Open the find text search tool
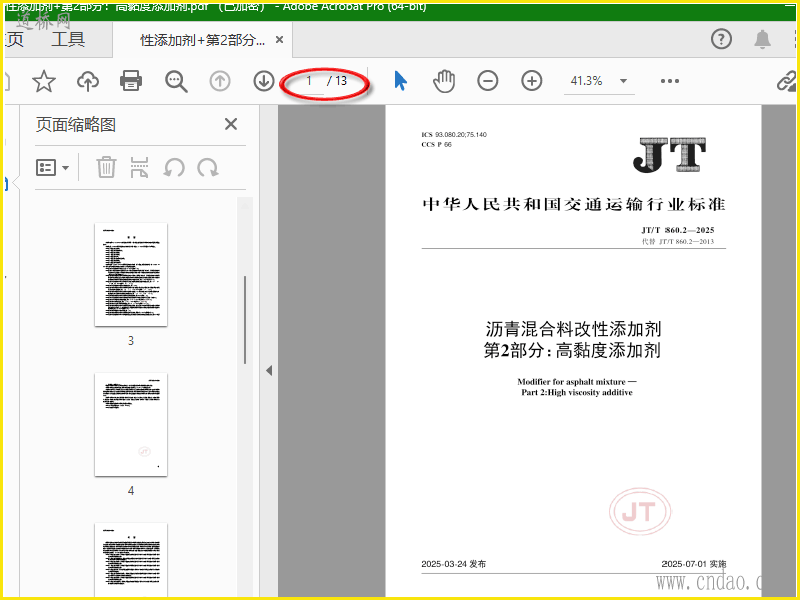Image resolution: width=800 pixels, height=600 pixels. click(176, 81)
